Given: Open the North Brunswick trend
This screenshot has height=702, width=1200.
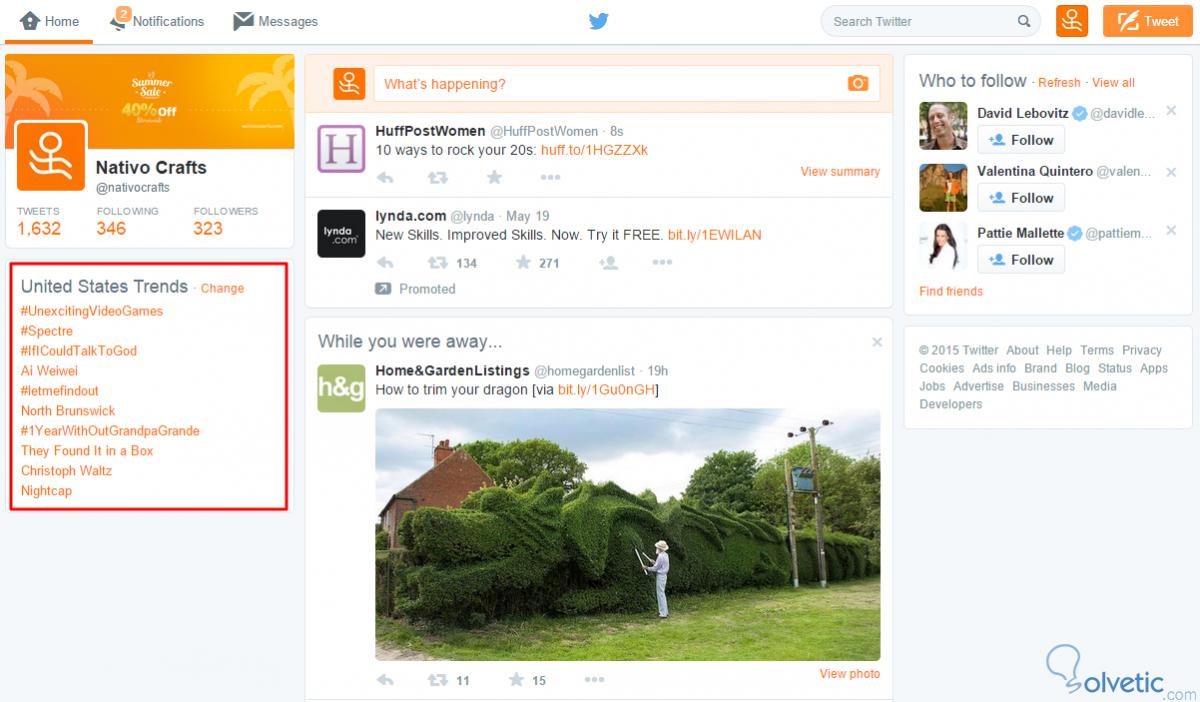Looking at the screenshot, I should coord(68,411).
